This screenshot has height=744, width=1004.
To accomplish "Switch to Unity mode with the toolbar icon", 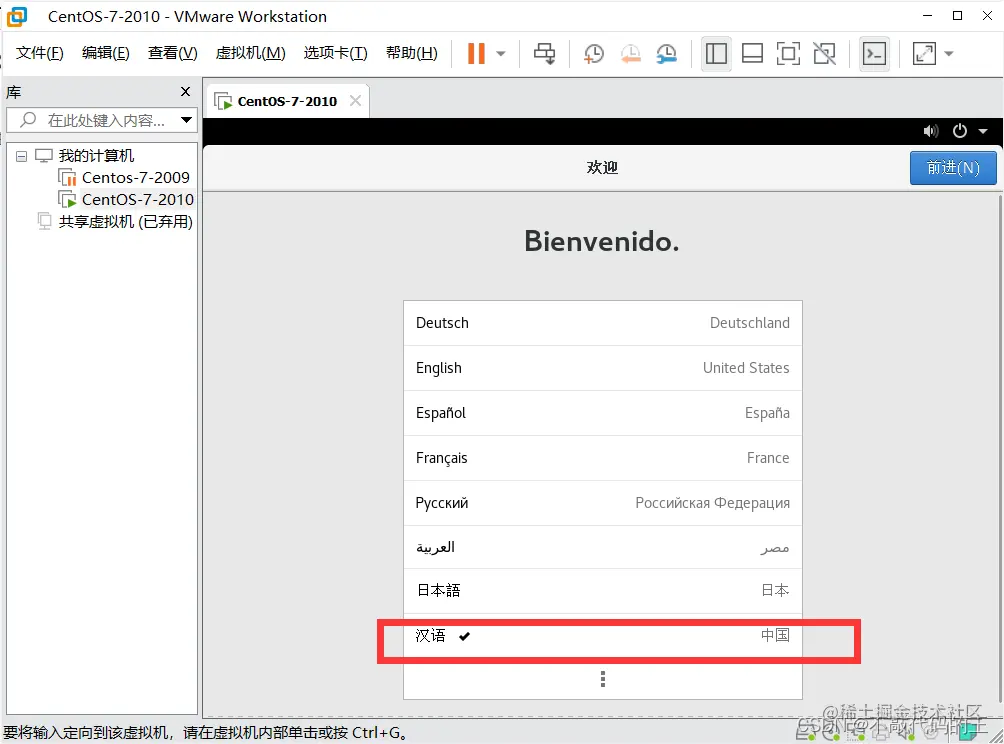I will [x=825, y=54].
